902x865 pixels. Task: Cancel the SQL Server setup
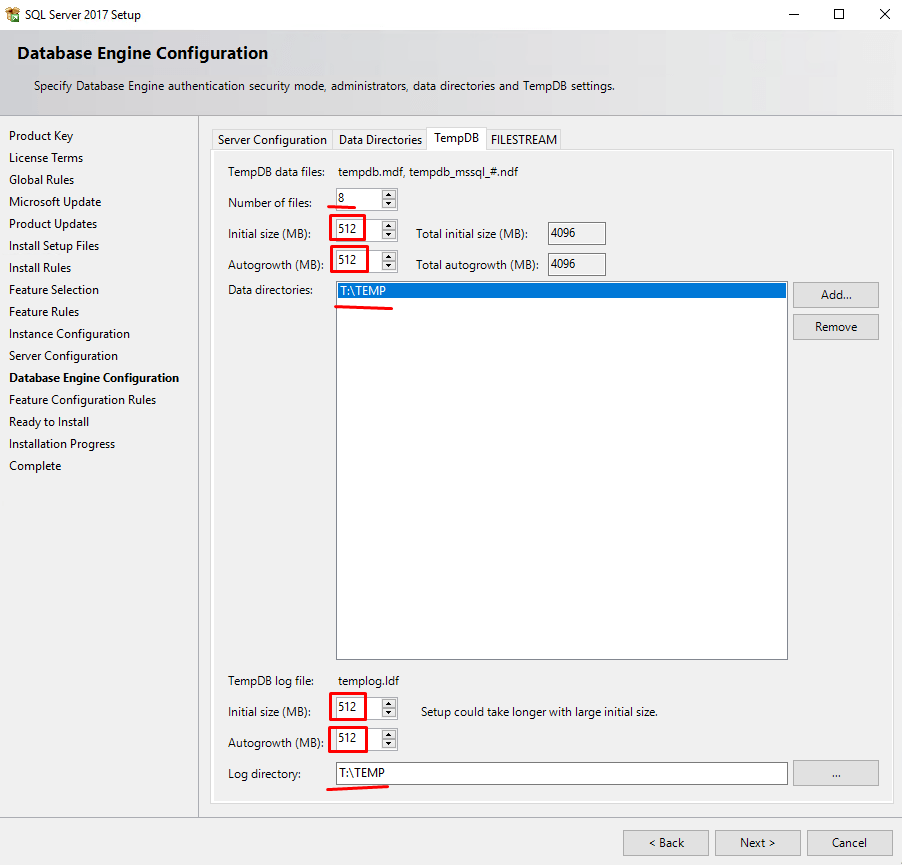point(849,842)
